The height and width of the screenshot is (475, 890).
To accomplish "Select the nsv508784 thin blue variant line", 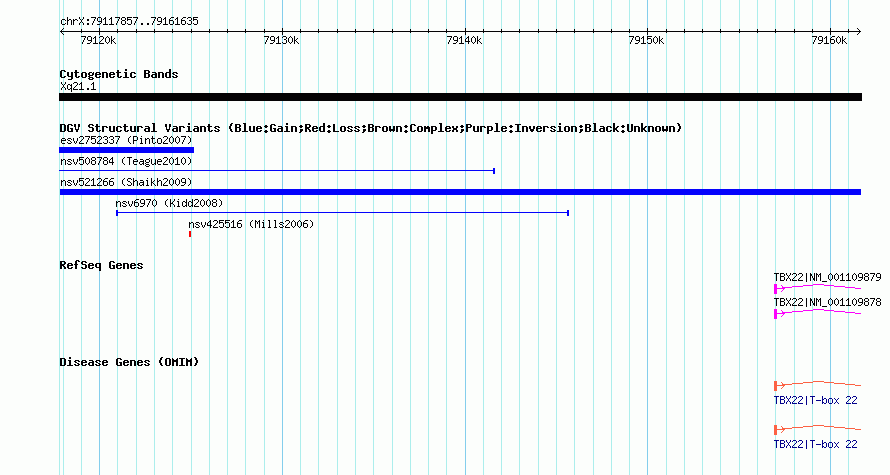I will pos(277,171).
